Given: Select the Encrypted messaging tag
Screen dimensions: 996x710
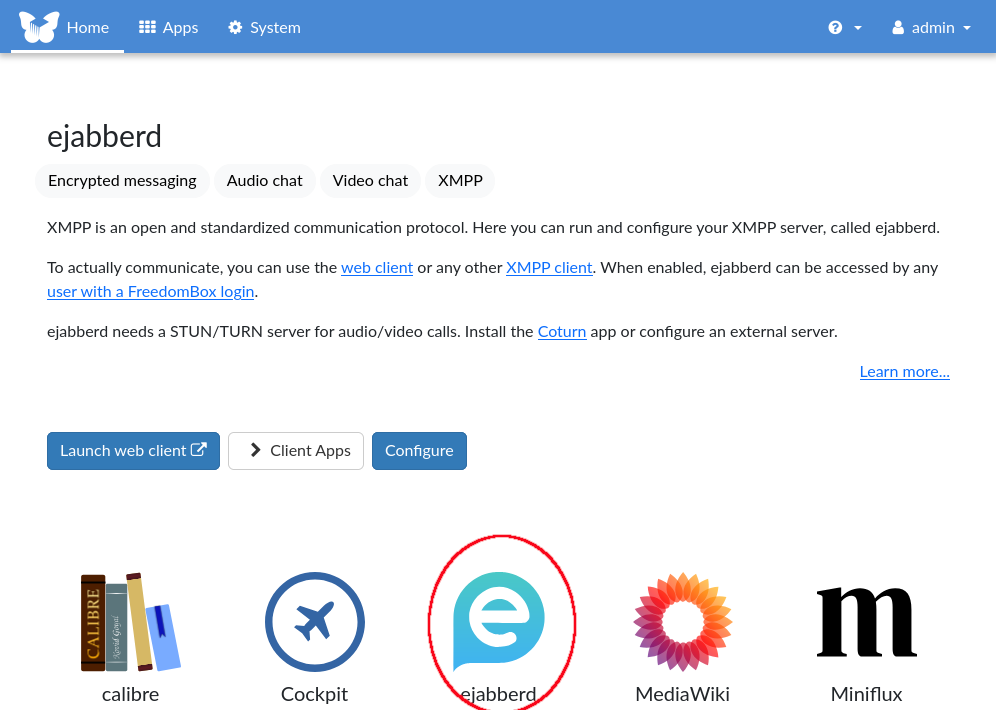Looking at the screenshot, I should coord(122,181).
